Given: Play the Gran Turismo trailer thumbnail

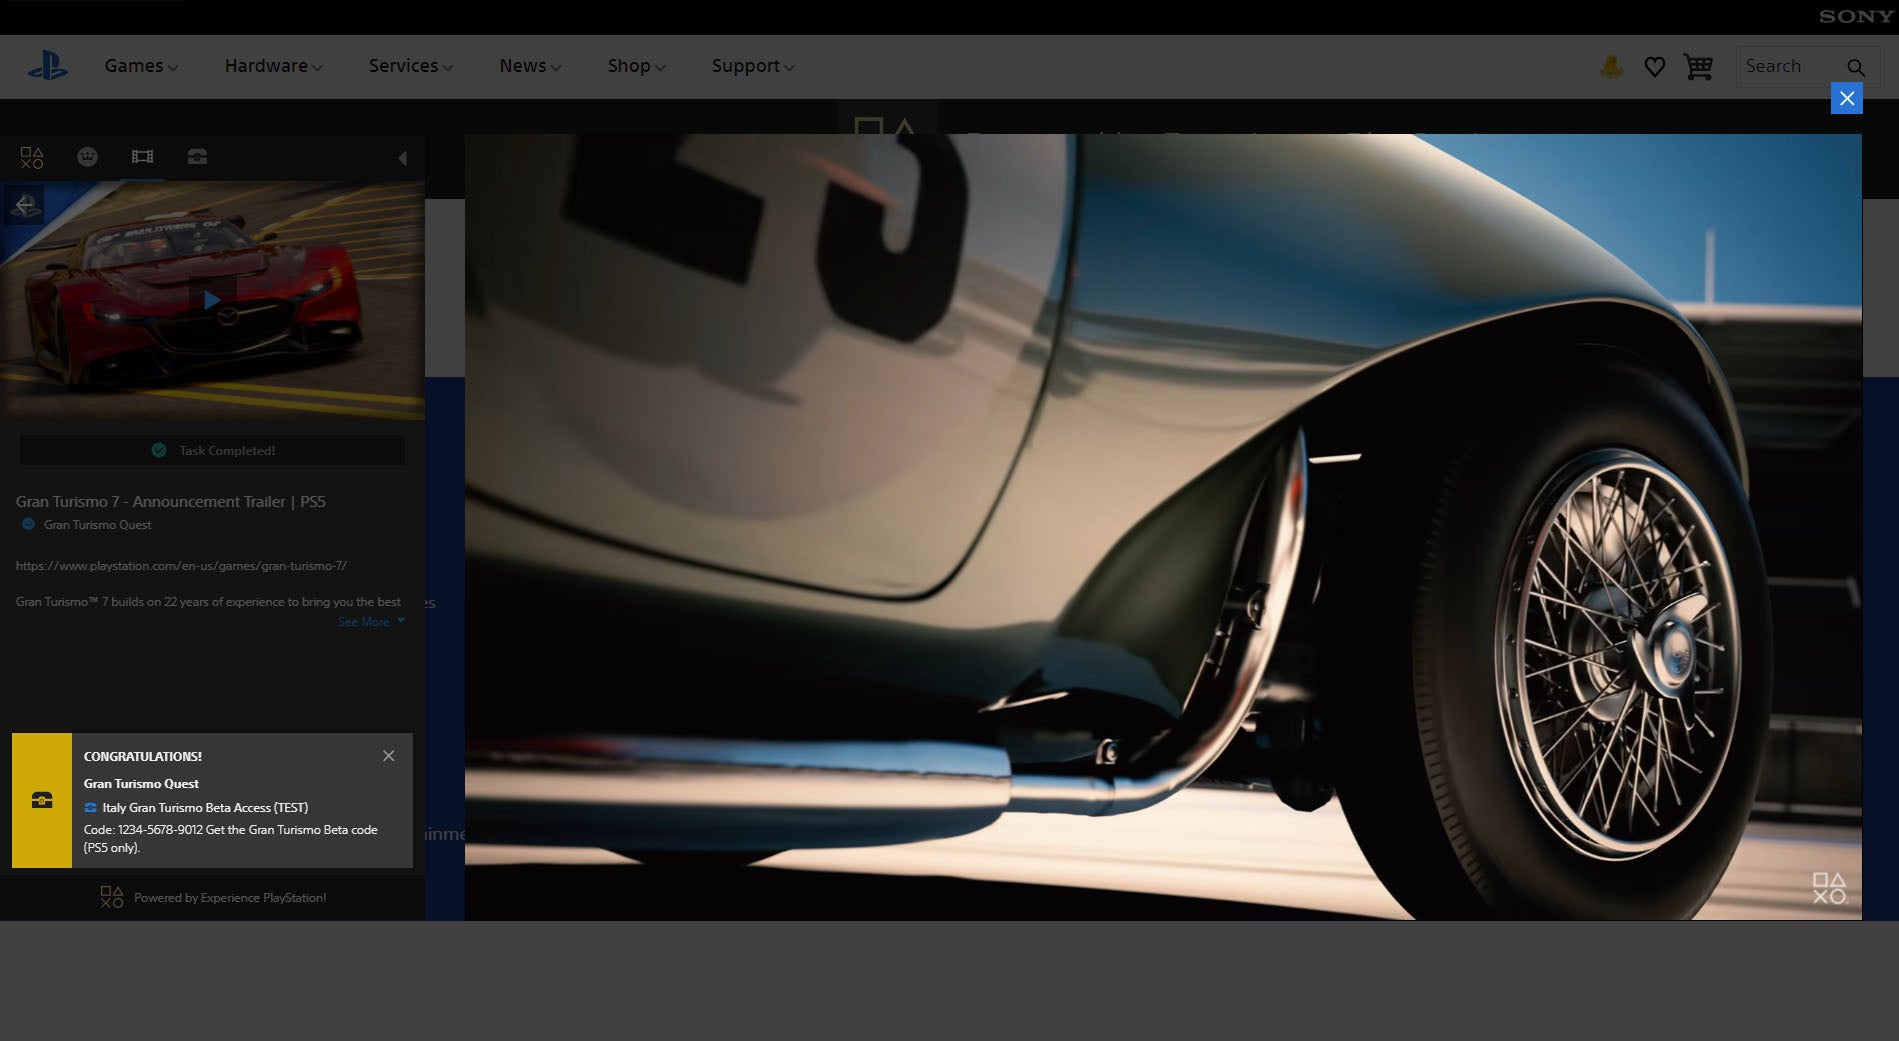Looking at the screenshot, I should (212, 299).
